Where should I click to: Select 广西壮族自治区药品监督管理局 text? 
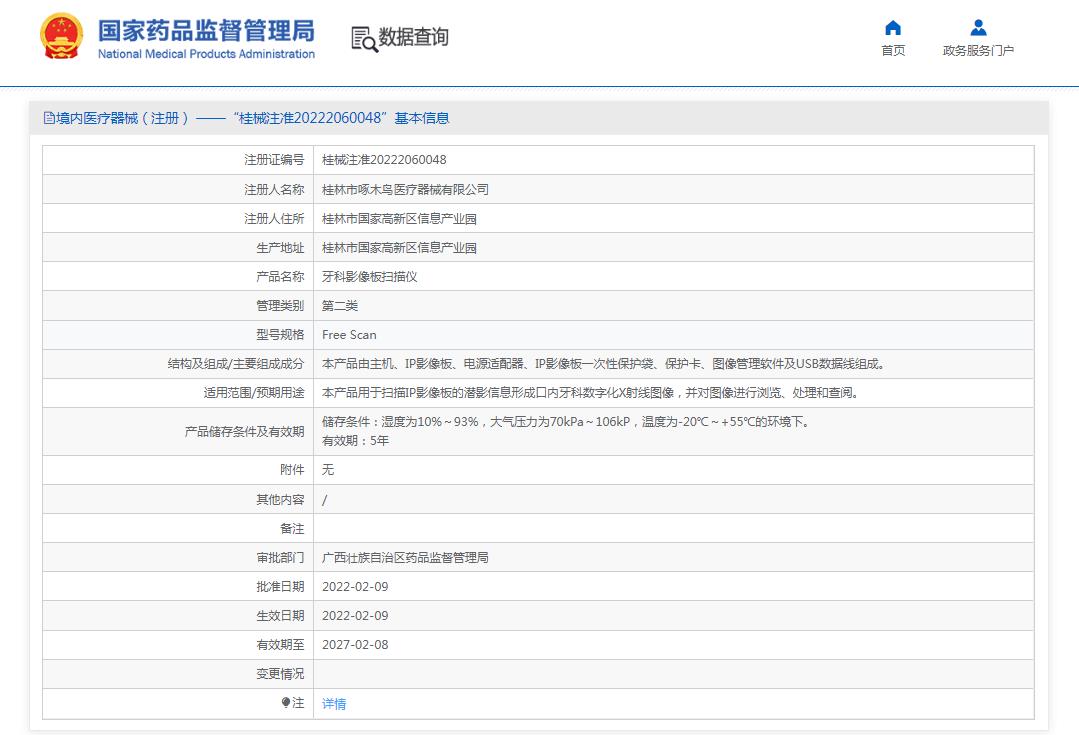(405, 557)
